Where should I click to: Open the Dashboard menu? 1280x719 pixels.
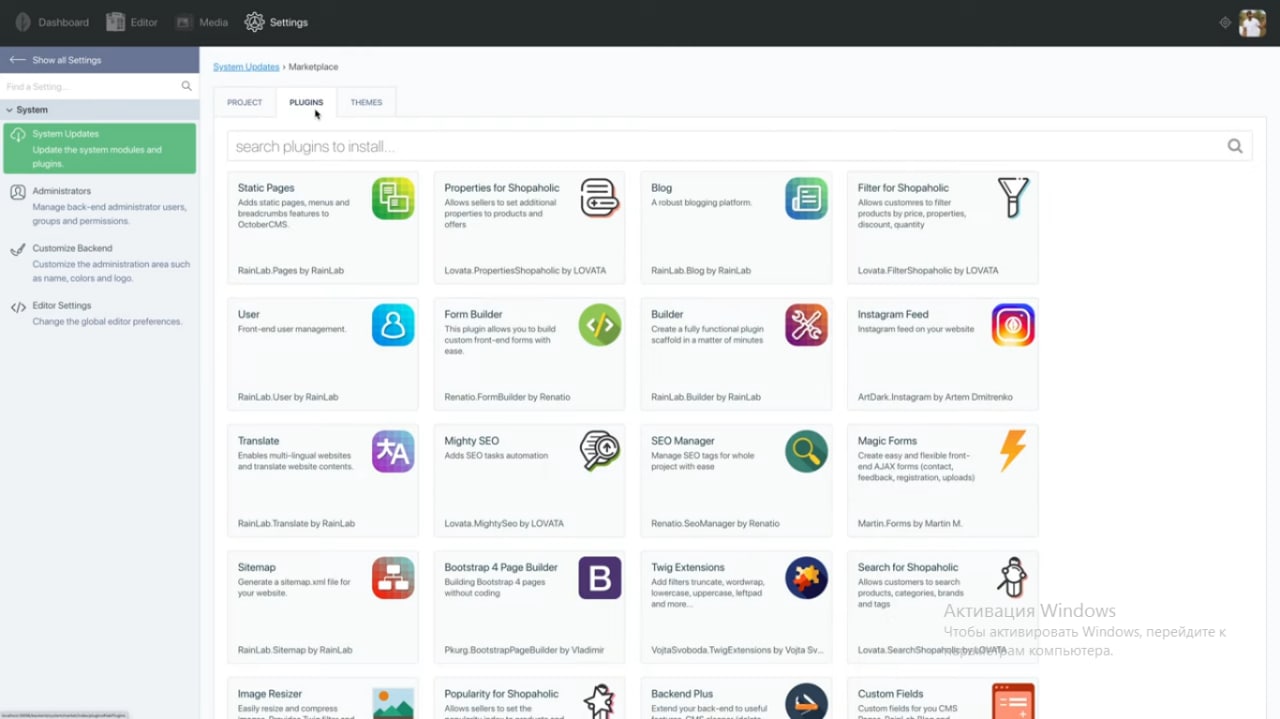pyautogui.click(x=52, y=22)
